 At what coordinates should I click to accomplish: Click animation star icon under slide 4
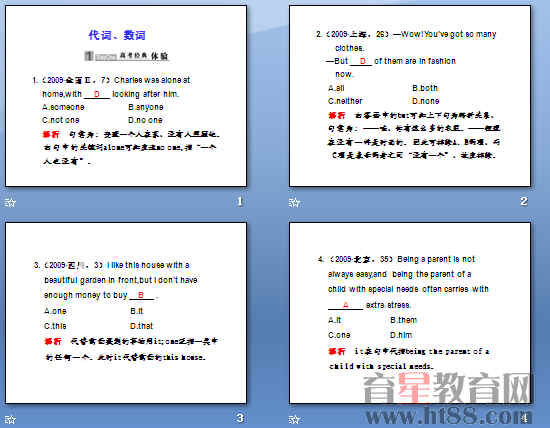pyautogui.click(x=295, y=420)
